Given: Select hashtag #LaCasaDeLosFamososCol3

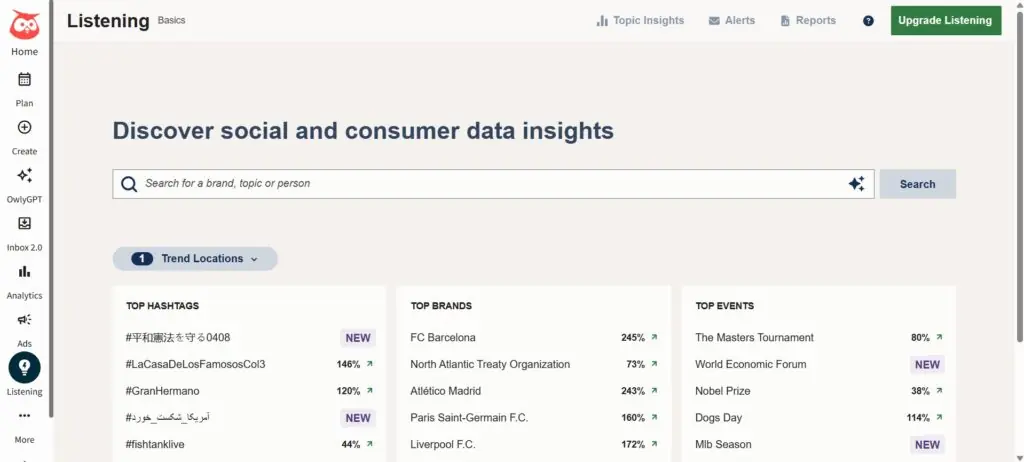Looking at the screenshot, I should (x=195, y=364).
